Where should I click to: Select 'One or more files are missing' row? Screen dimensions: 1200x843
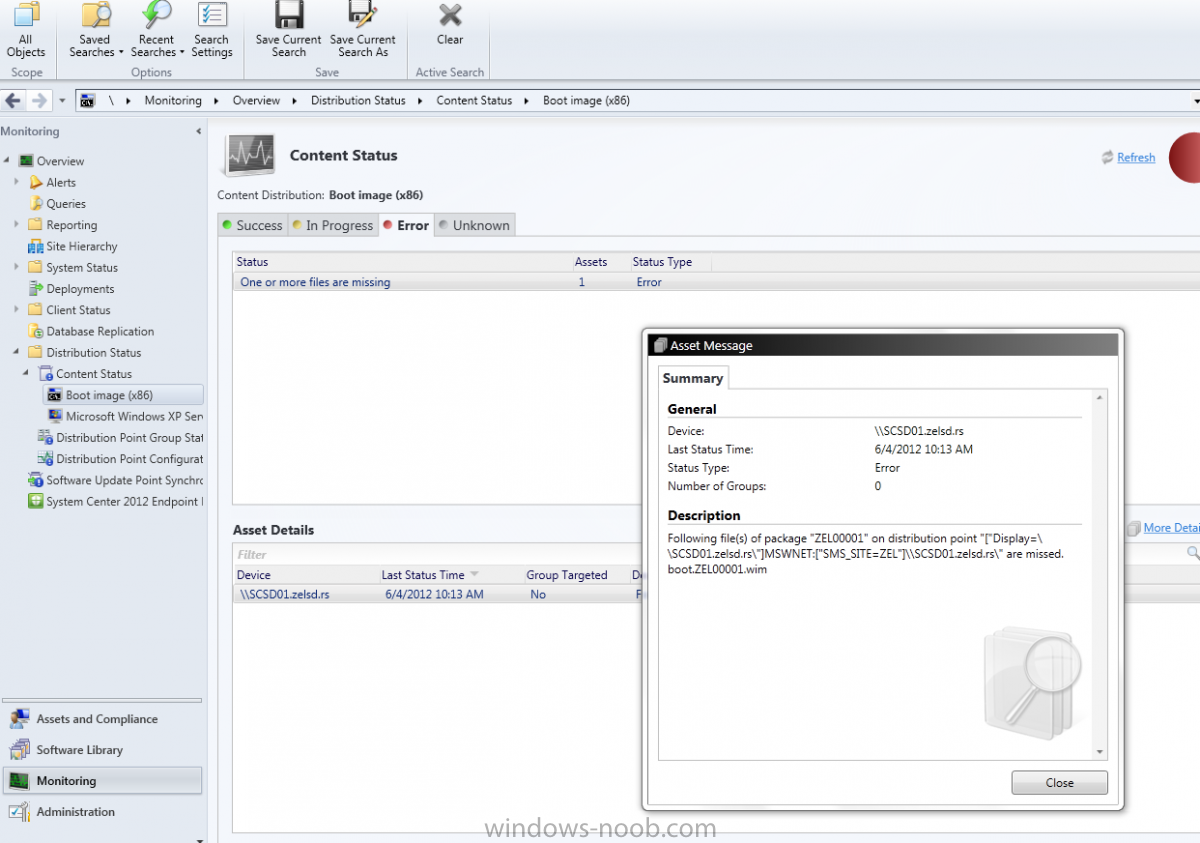click(715, 282)
